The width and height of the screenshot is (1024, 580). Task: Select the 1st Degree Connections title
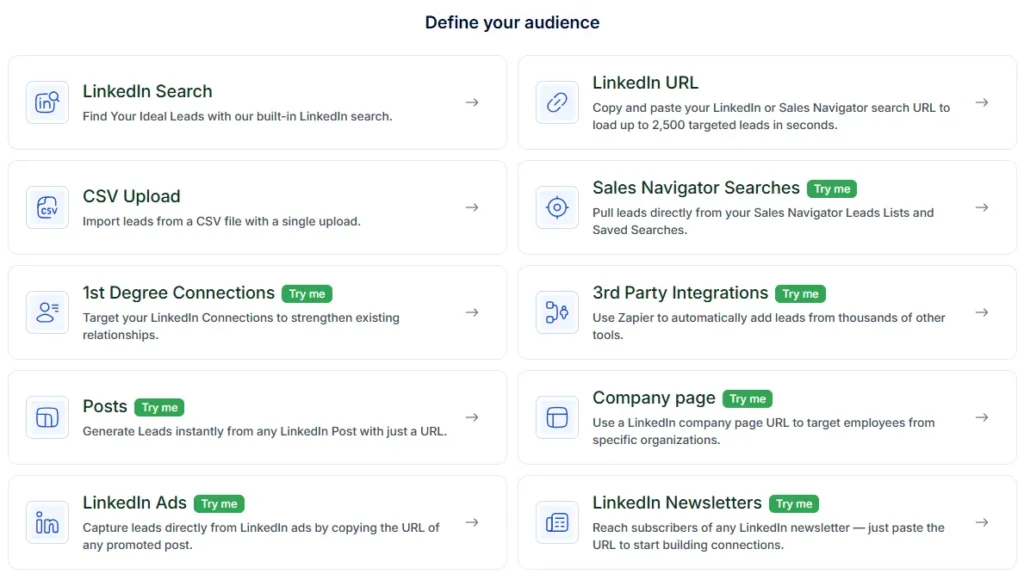pos(179,293)
